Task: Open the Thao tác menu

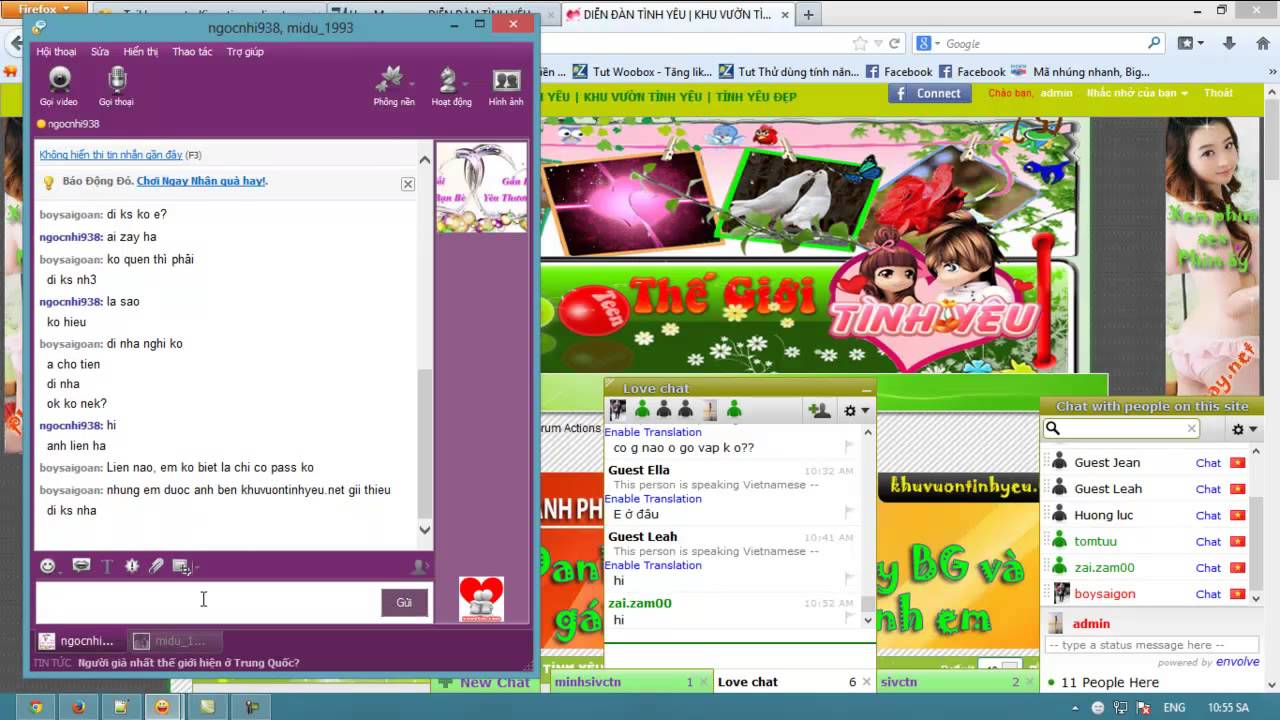Action: point(192,51)
